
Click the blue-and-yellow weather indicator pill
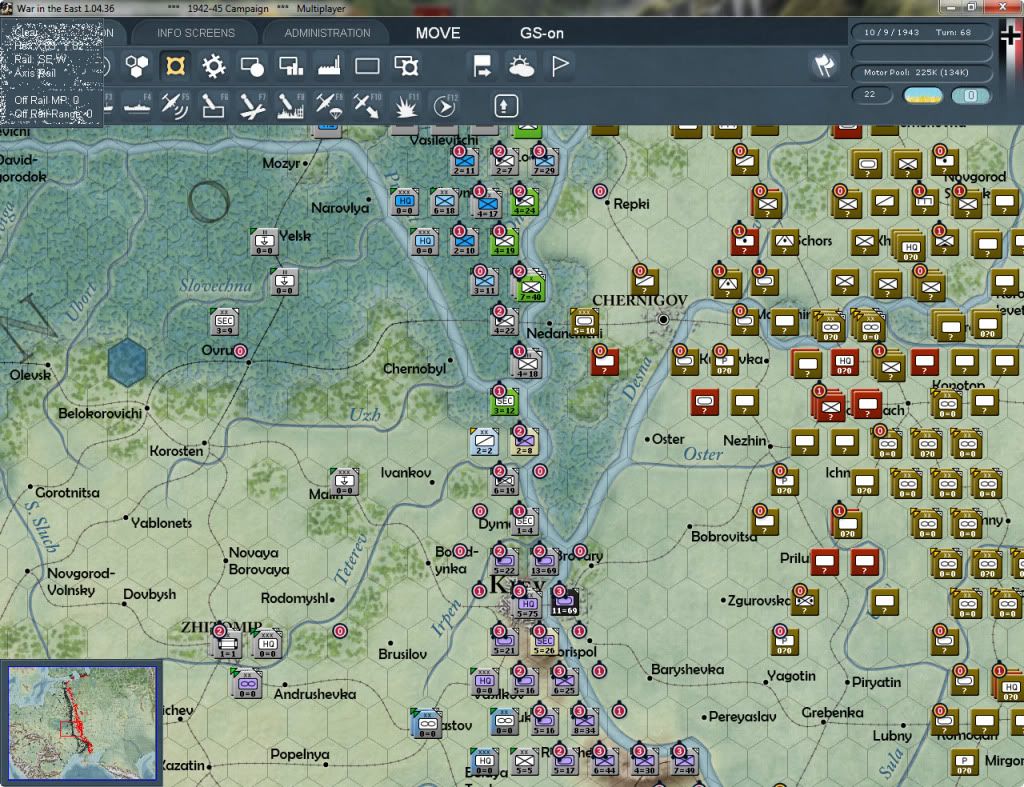[x=922, y=95]
